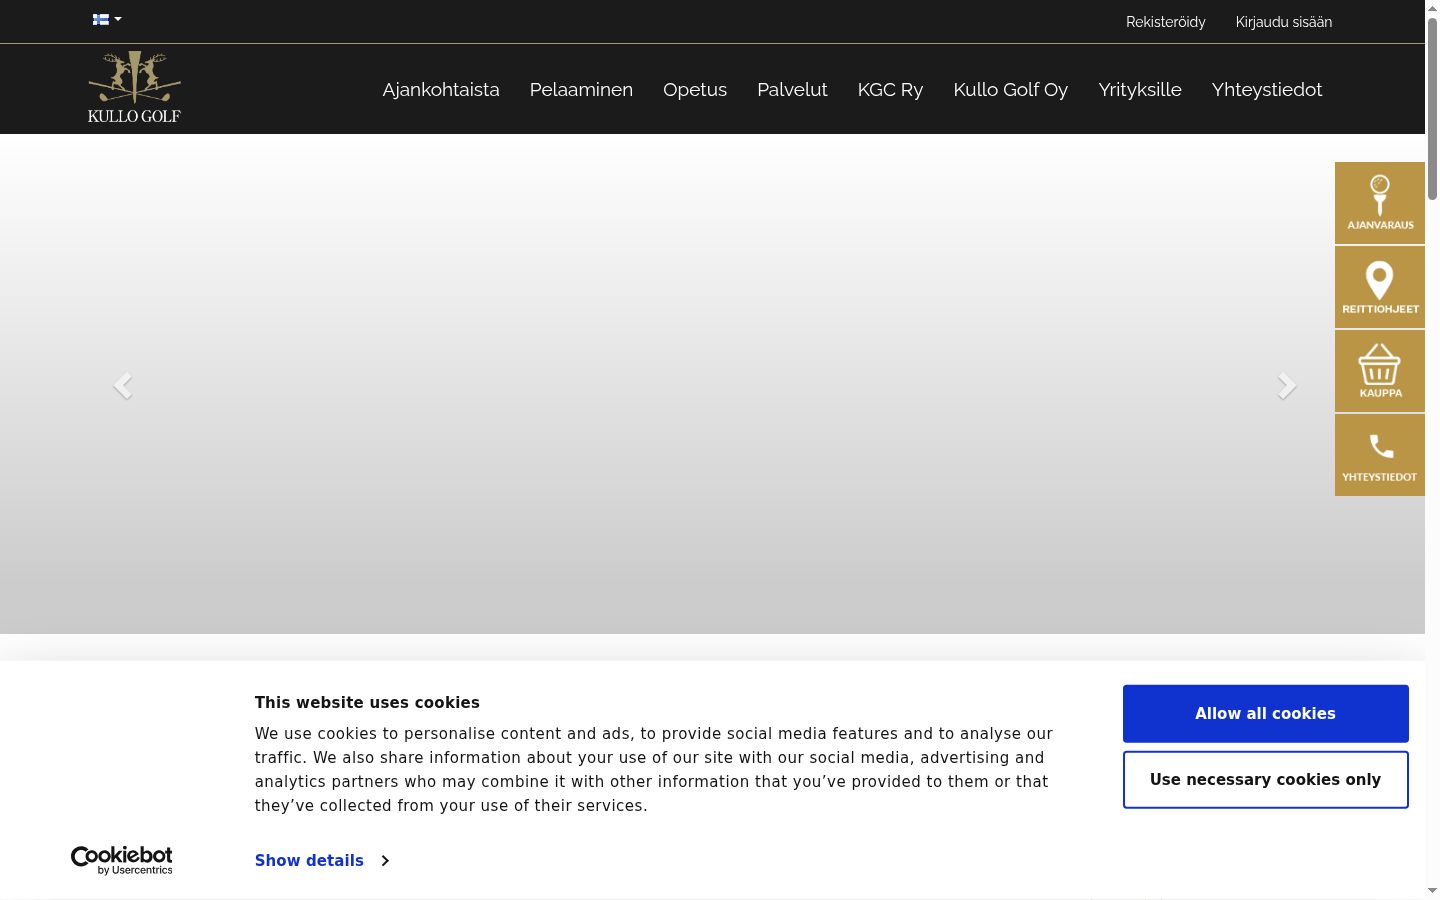Click the Rekisteröidy link

click(x=1166, y=22)
